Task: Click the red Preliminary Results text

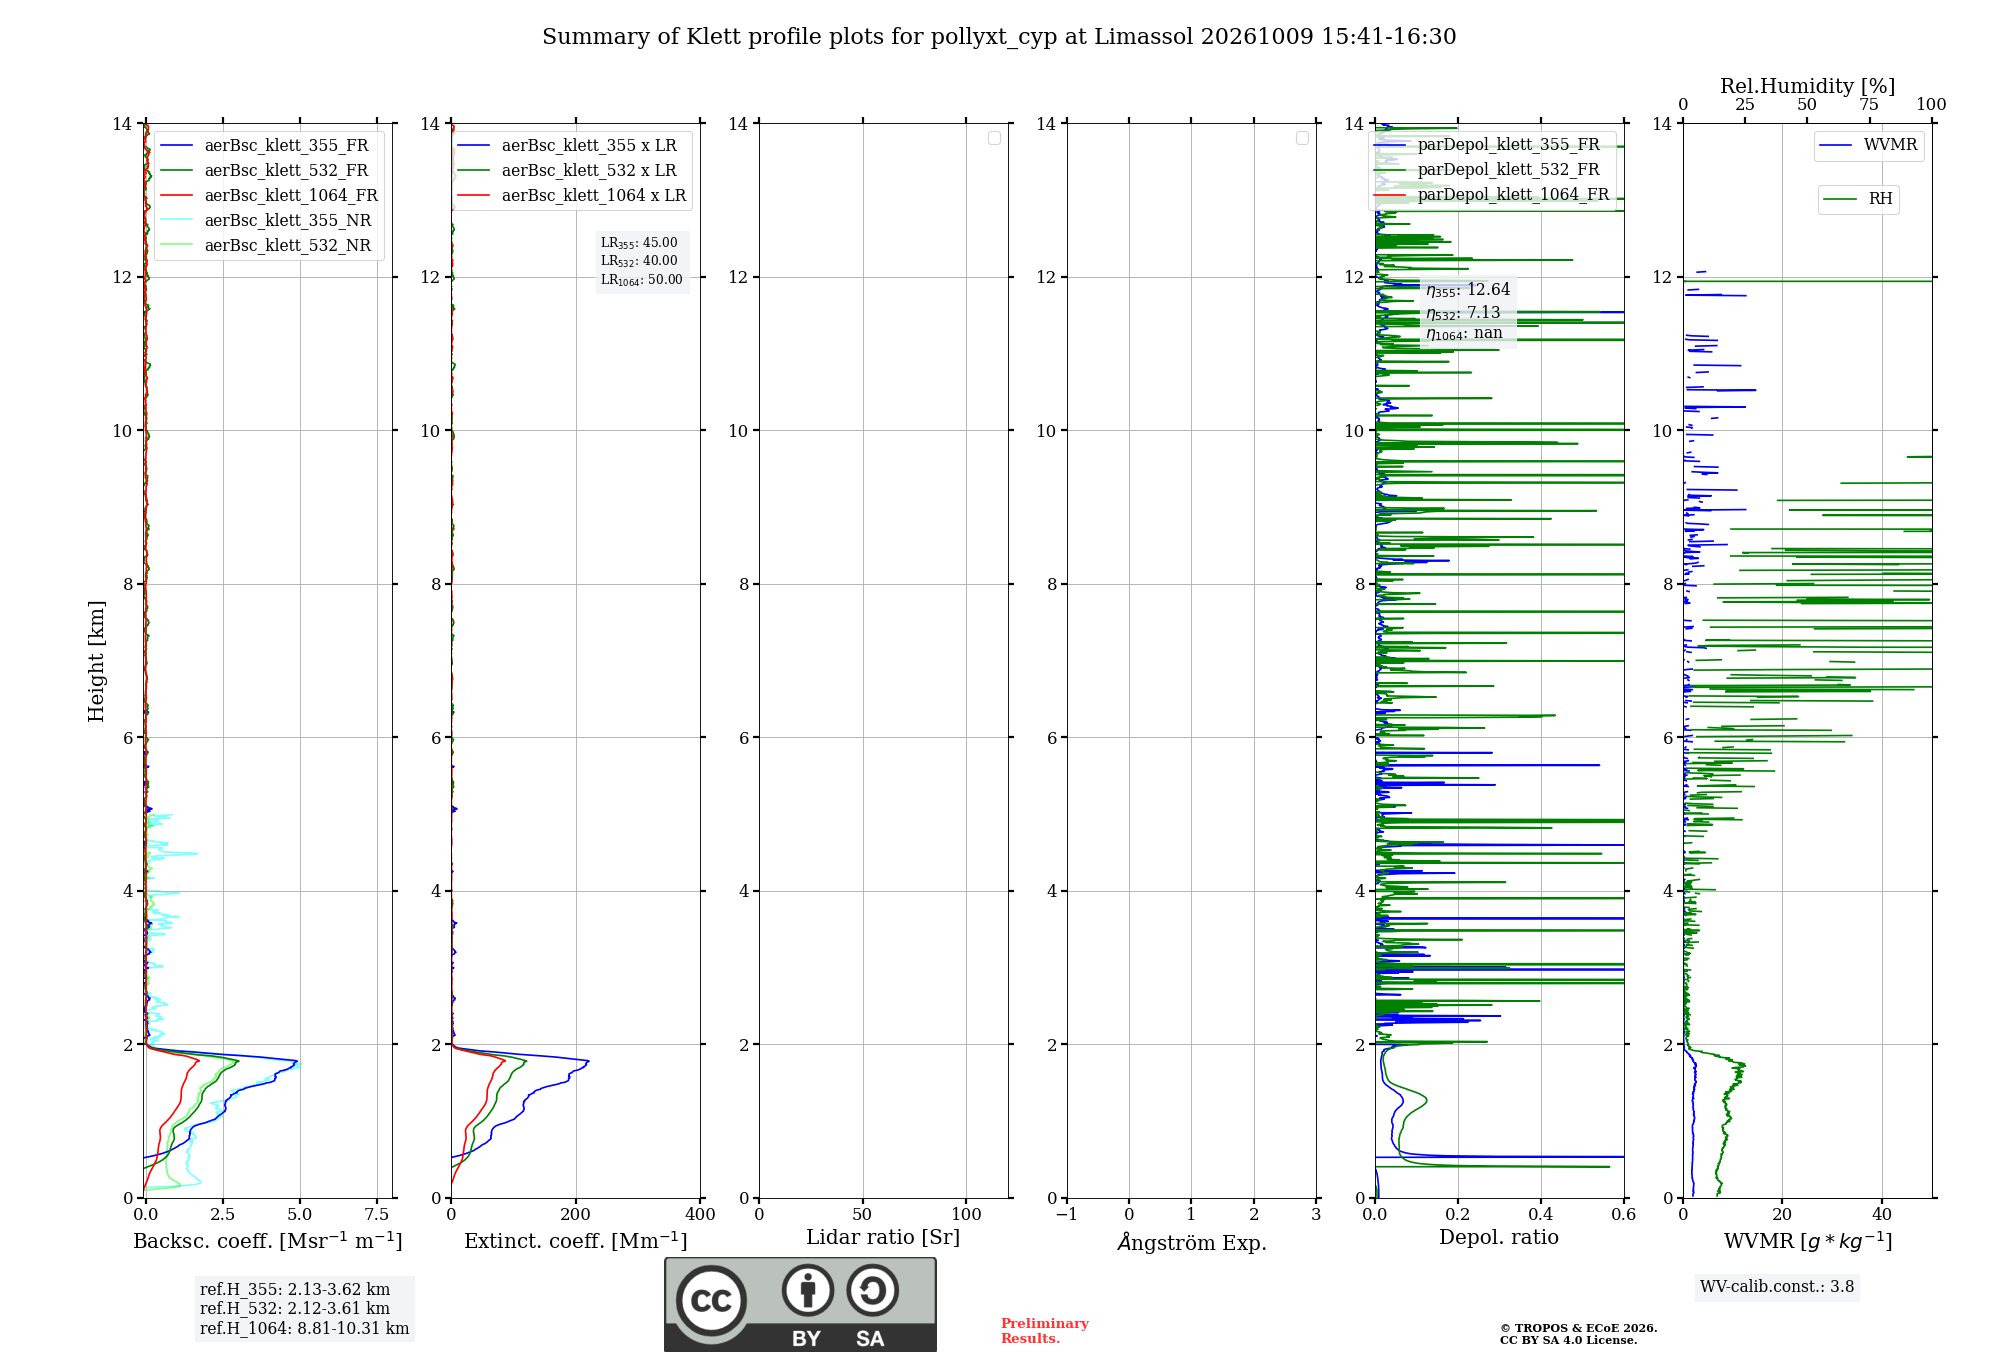Action: (x=1045, y=1331)
